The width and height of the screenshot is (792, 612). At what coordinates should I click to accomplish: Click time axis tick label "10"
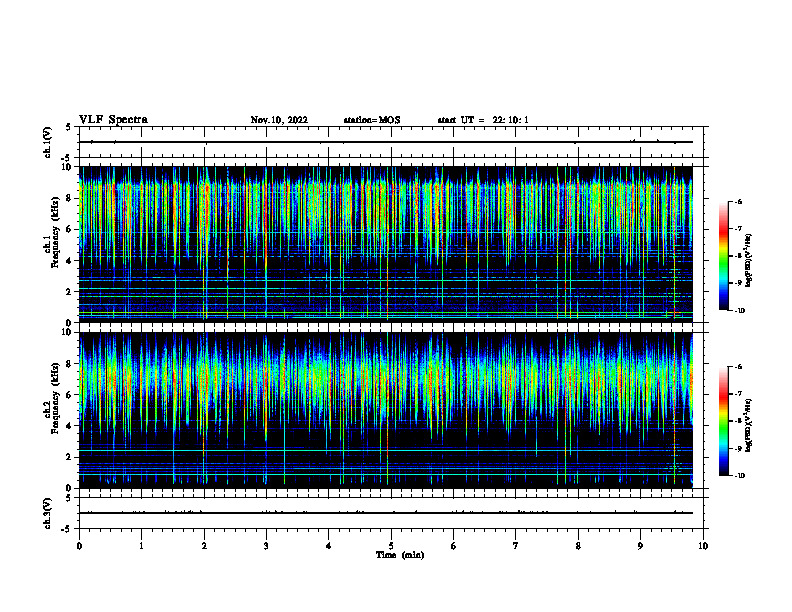tap(703, 546)
